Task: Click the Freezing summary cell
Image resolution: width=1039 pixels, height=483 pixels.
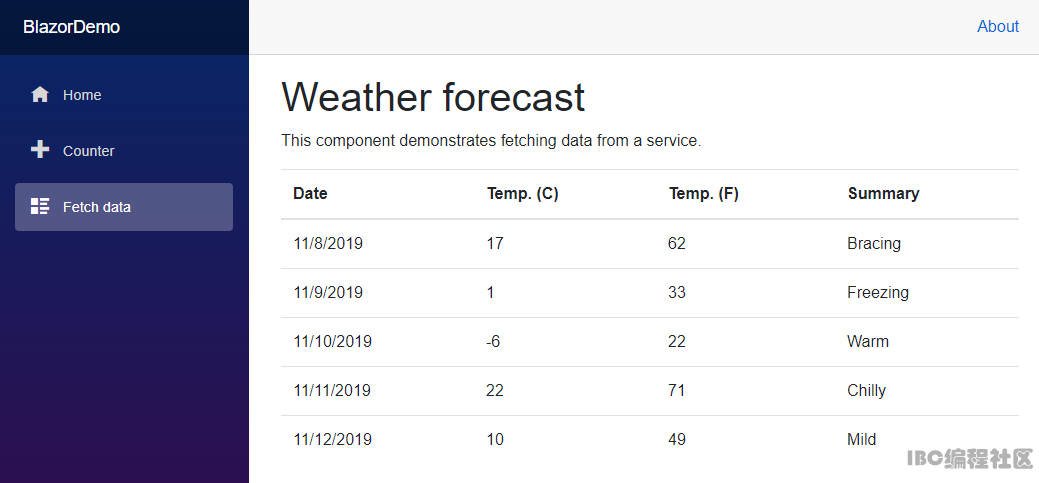Action: tap(878, 292)
